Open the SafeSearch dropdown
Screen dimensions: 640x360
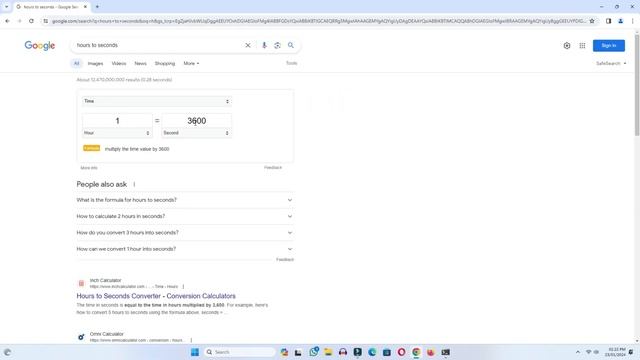coord(611,64)
